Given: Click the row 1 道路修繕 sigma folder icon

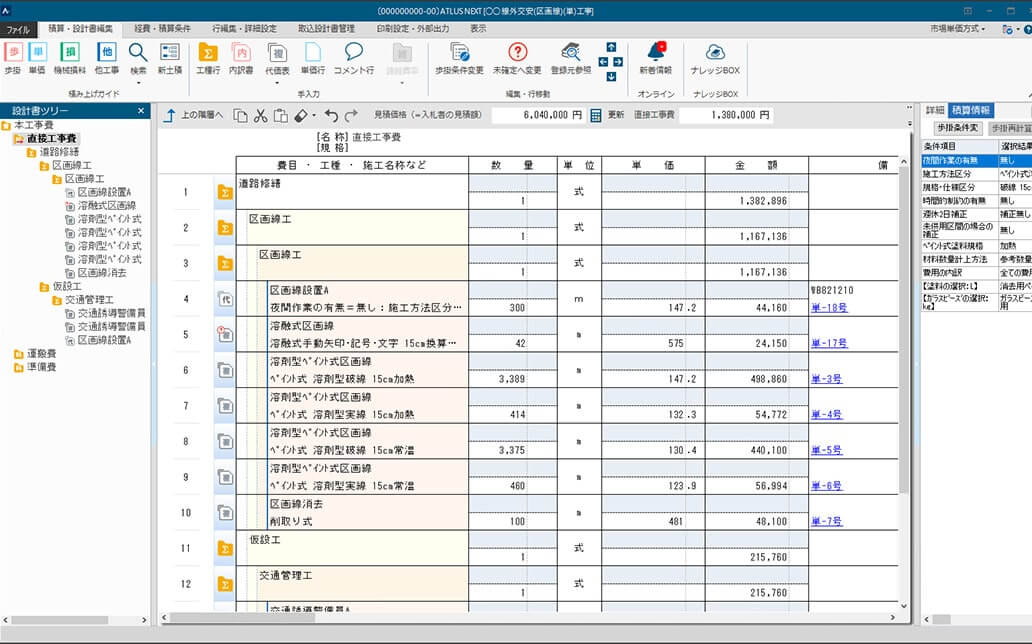Looking at the screenshot, I should 225,192.
